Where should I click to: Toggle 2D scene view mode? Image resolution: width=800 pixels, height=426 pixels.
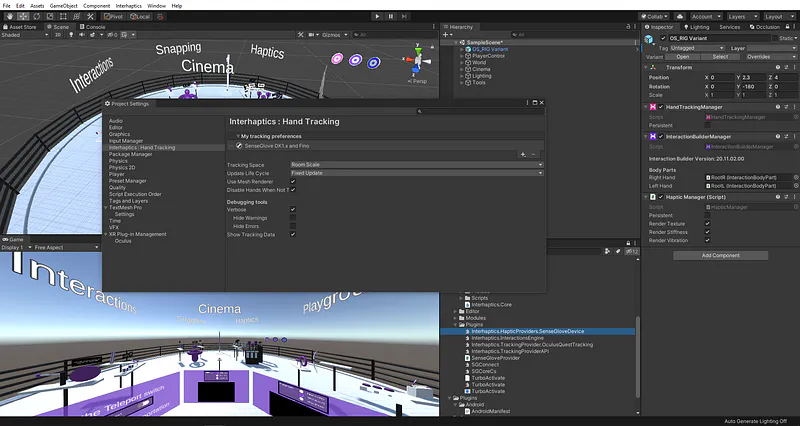(58, 35)
